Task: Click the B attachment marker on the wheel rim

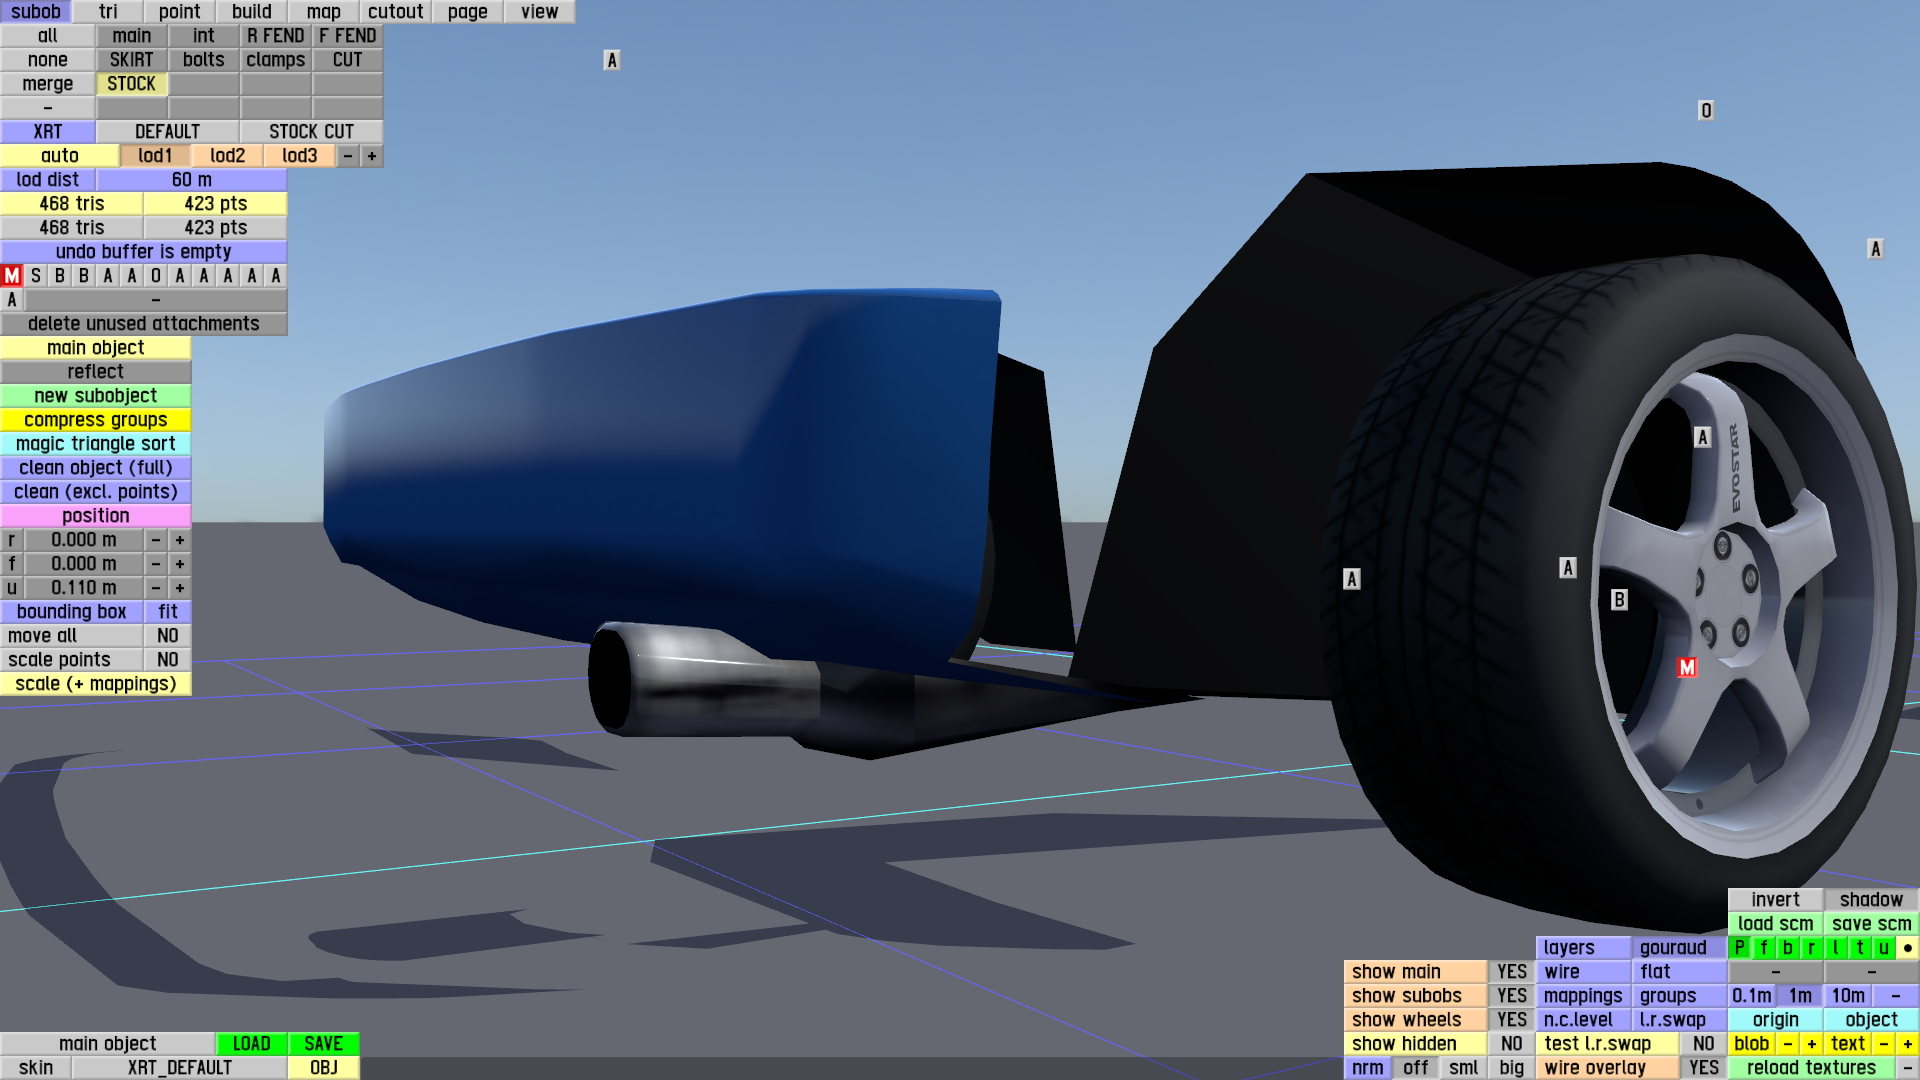Action: pyautogui.click(x=1619, y=600)
